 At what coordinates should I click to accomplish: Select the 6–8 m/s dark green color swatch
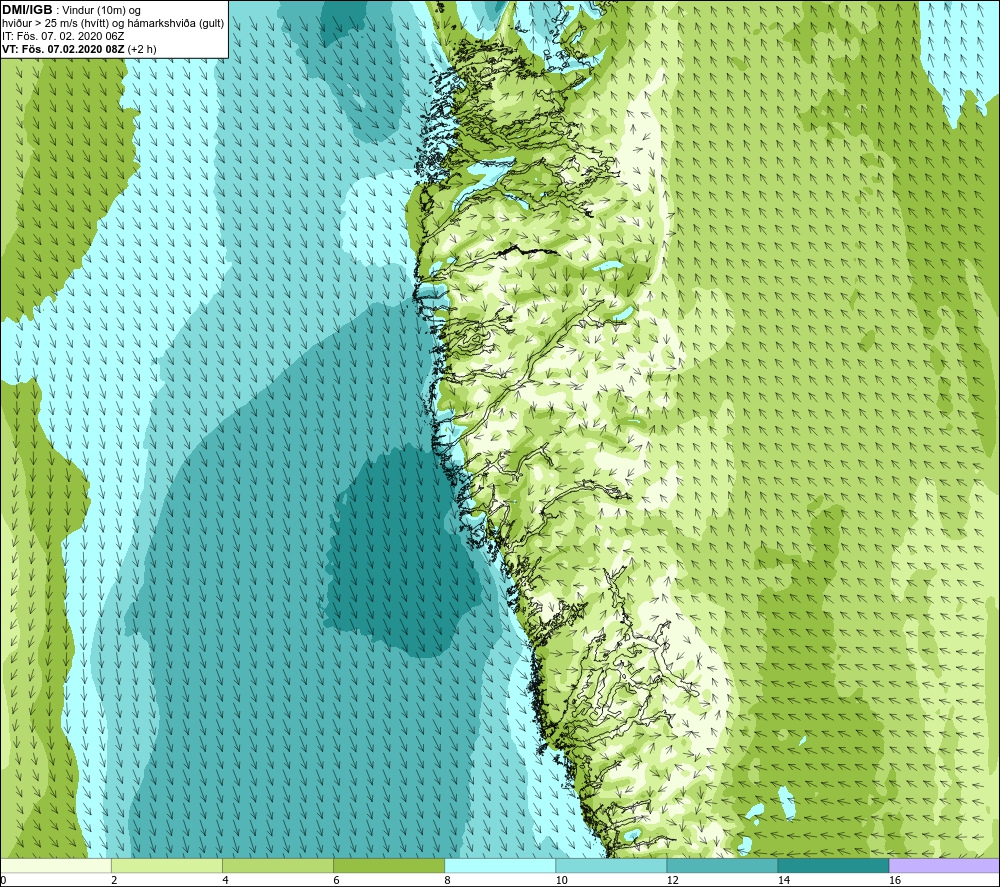pos(388,865)
